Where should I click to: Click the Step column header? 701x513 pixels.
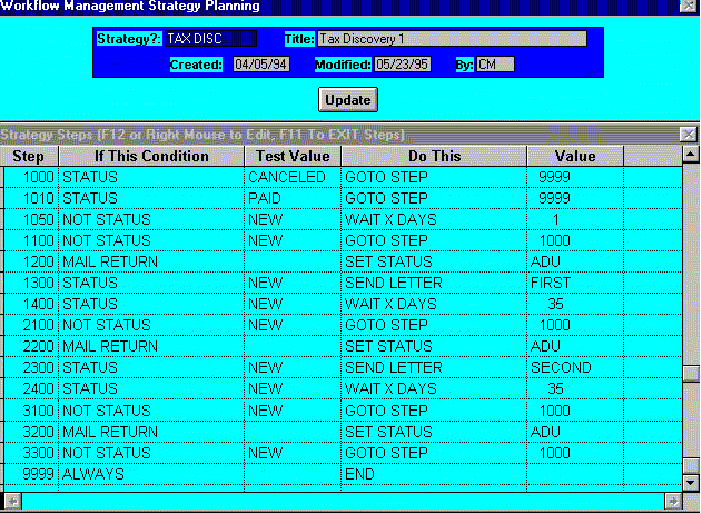[x=28, y=156]
